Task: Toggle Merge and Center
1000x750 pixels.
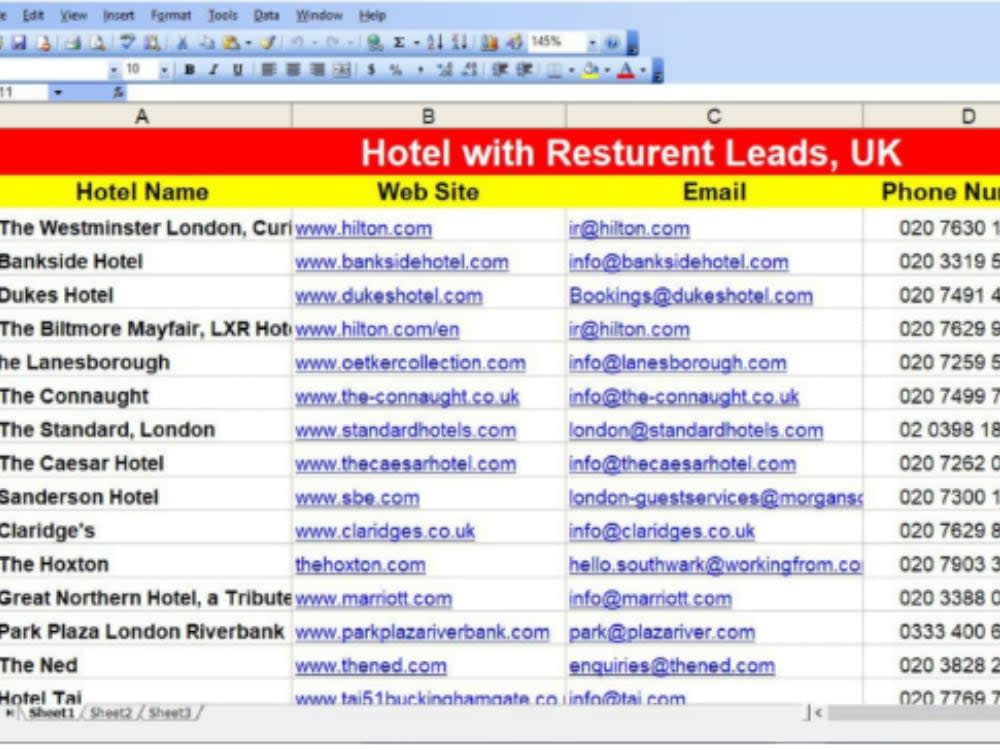Action: (x=341, y=70)
